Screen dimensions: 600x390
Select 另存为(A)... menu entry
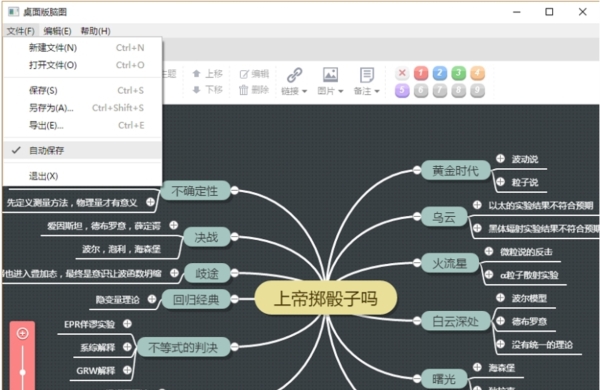coord(83,108)
